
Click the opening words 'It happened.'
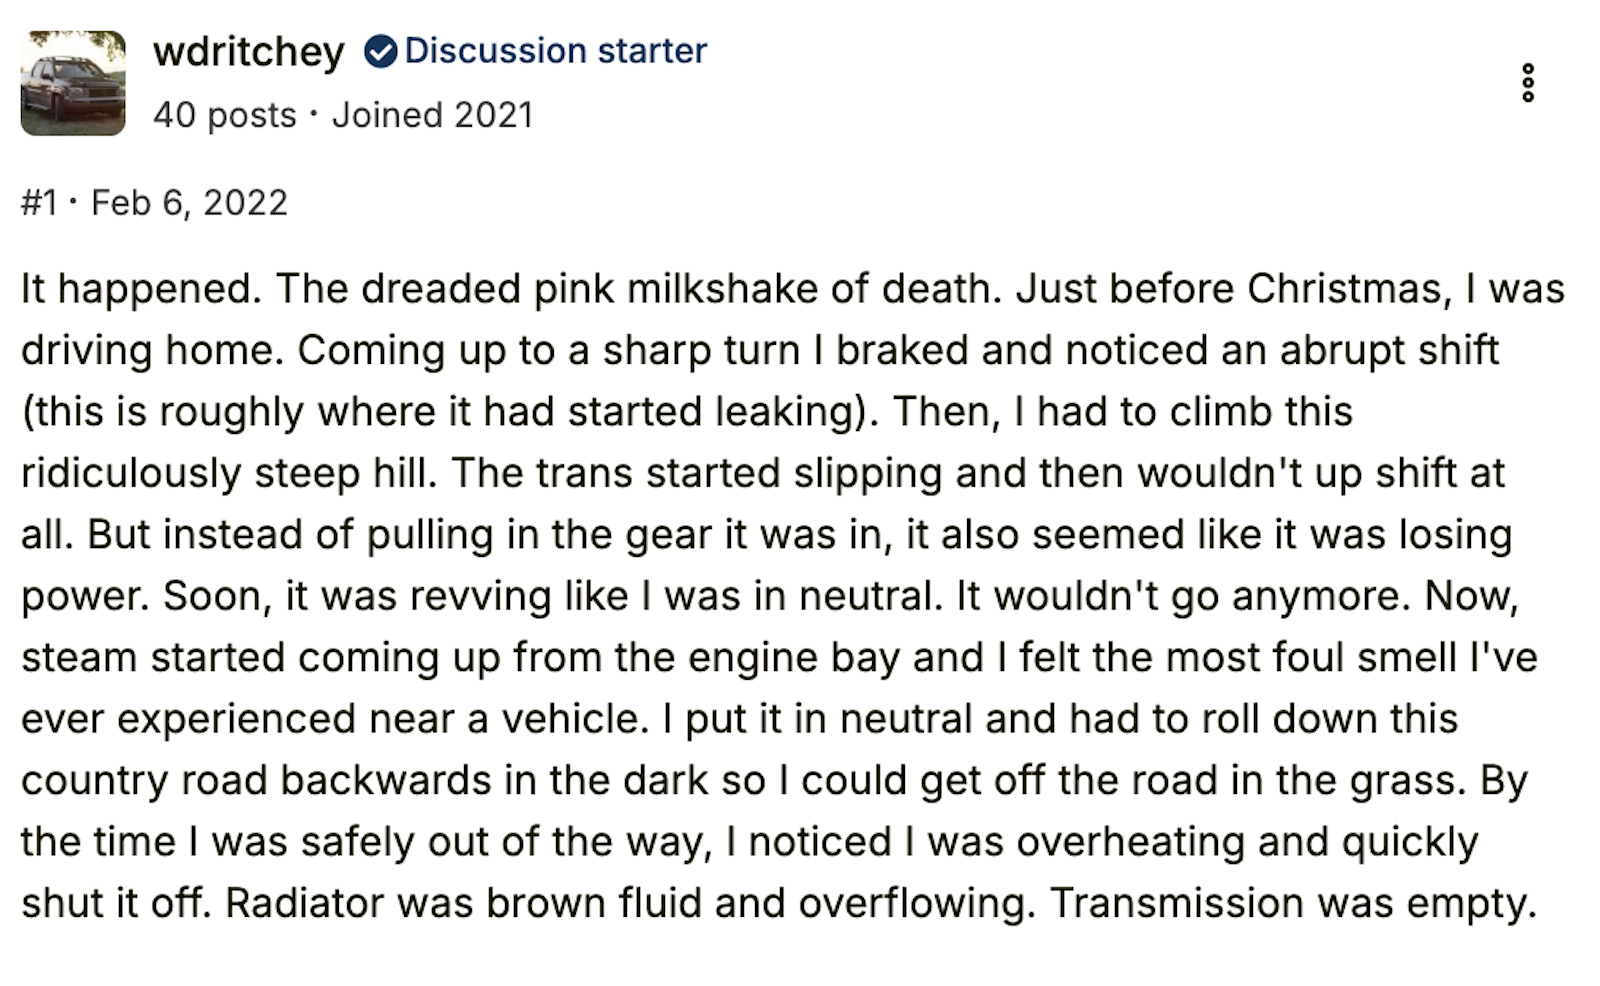click(x=141, y=289)
